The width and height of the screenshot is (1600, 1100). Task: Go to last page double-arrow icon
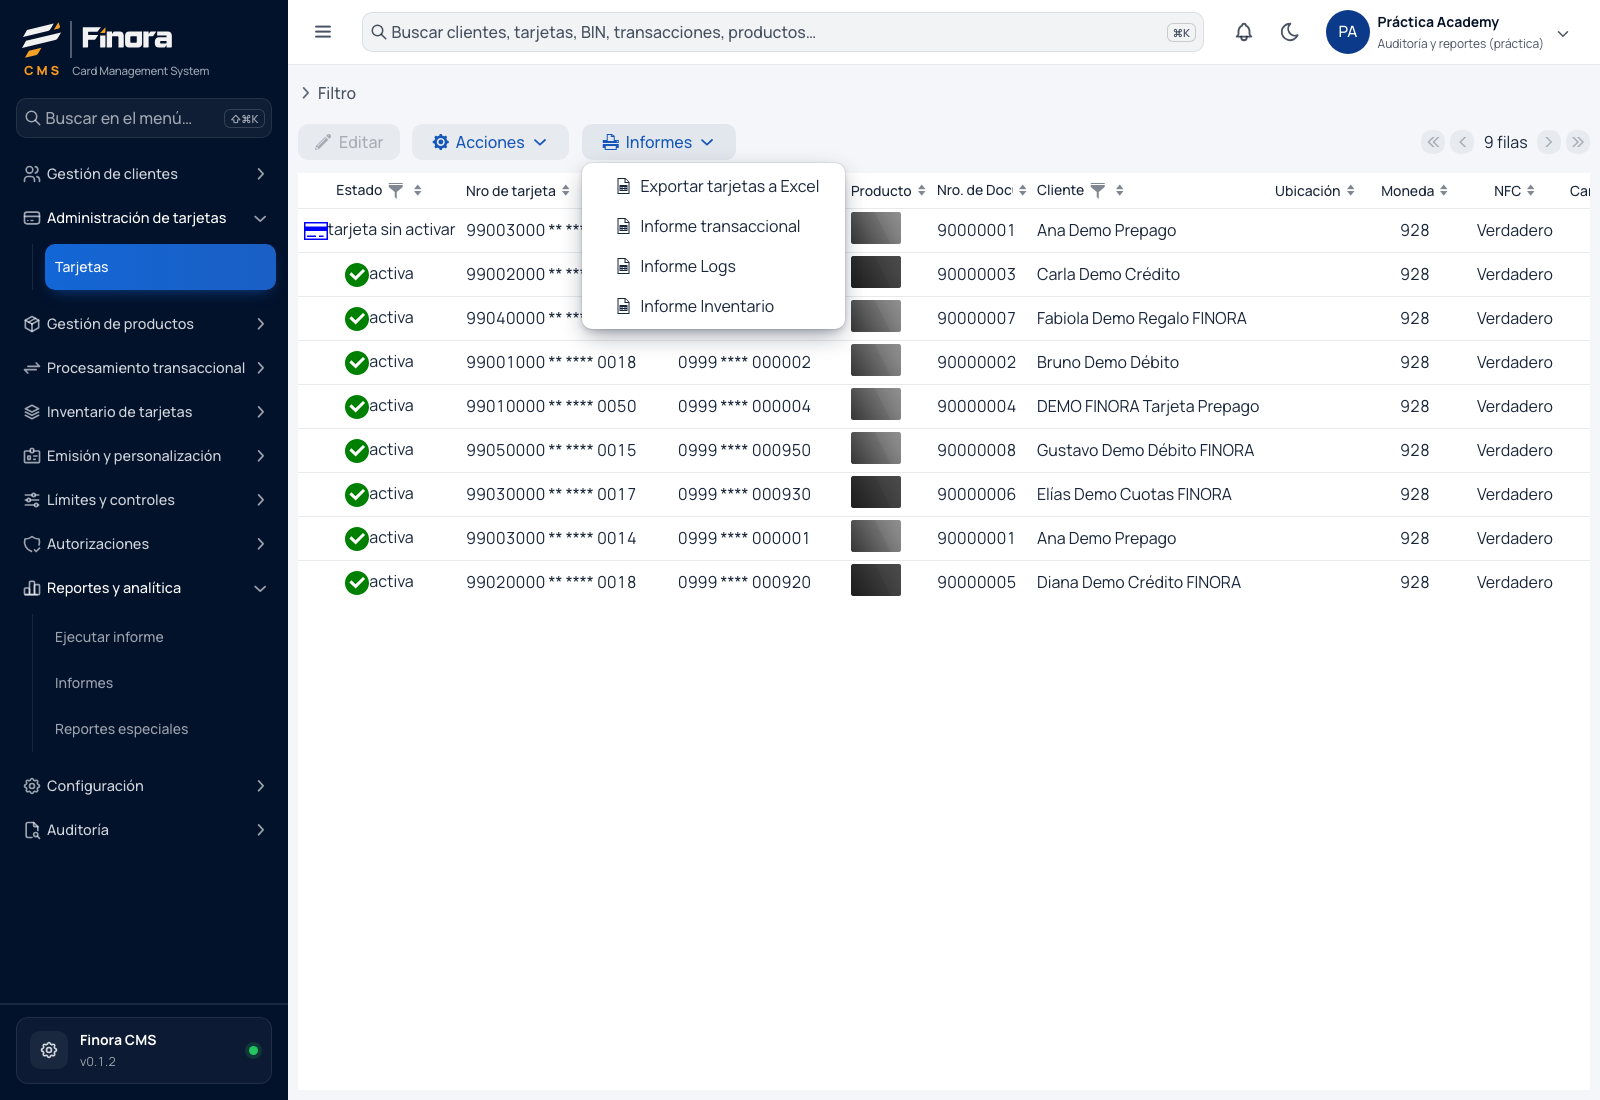(x=1578, y=142)
